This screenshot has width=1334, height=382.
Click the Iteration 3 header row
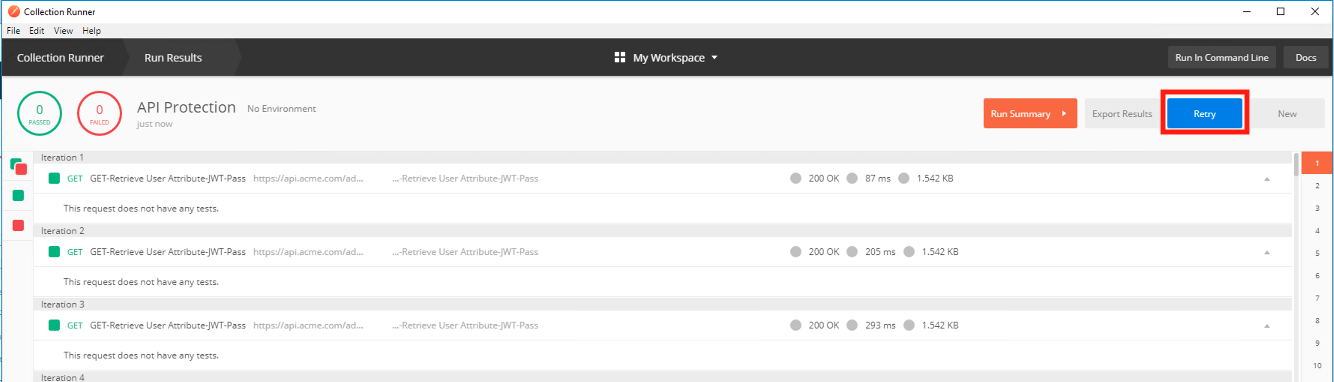(662, 304)
